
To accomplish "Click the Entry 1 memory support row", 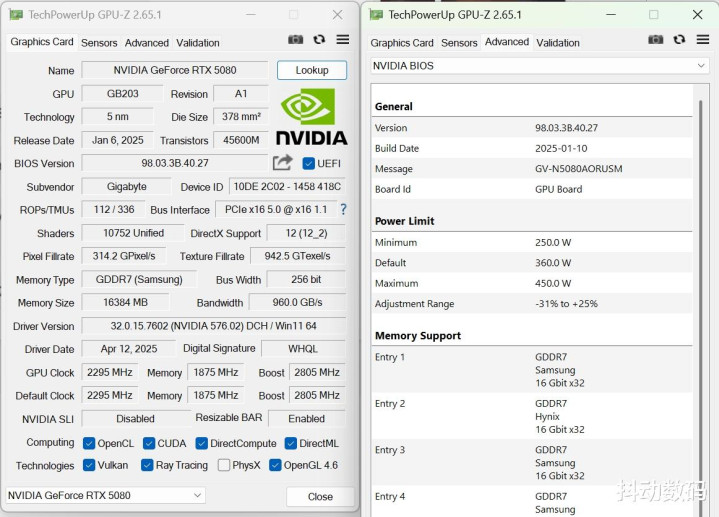I will click(x=532, y=370).
